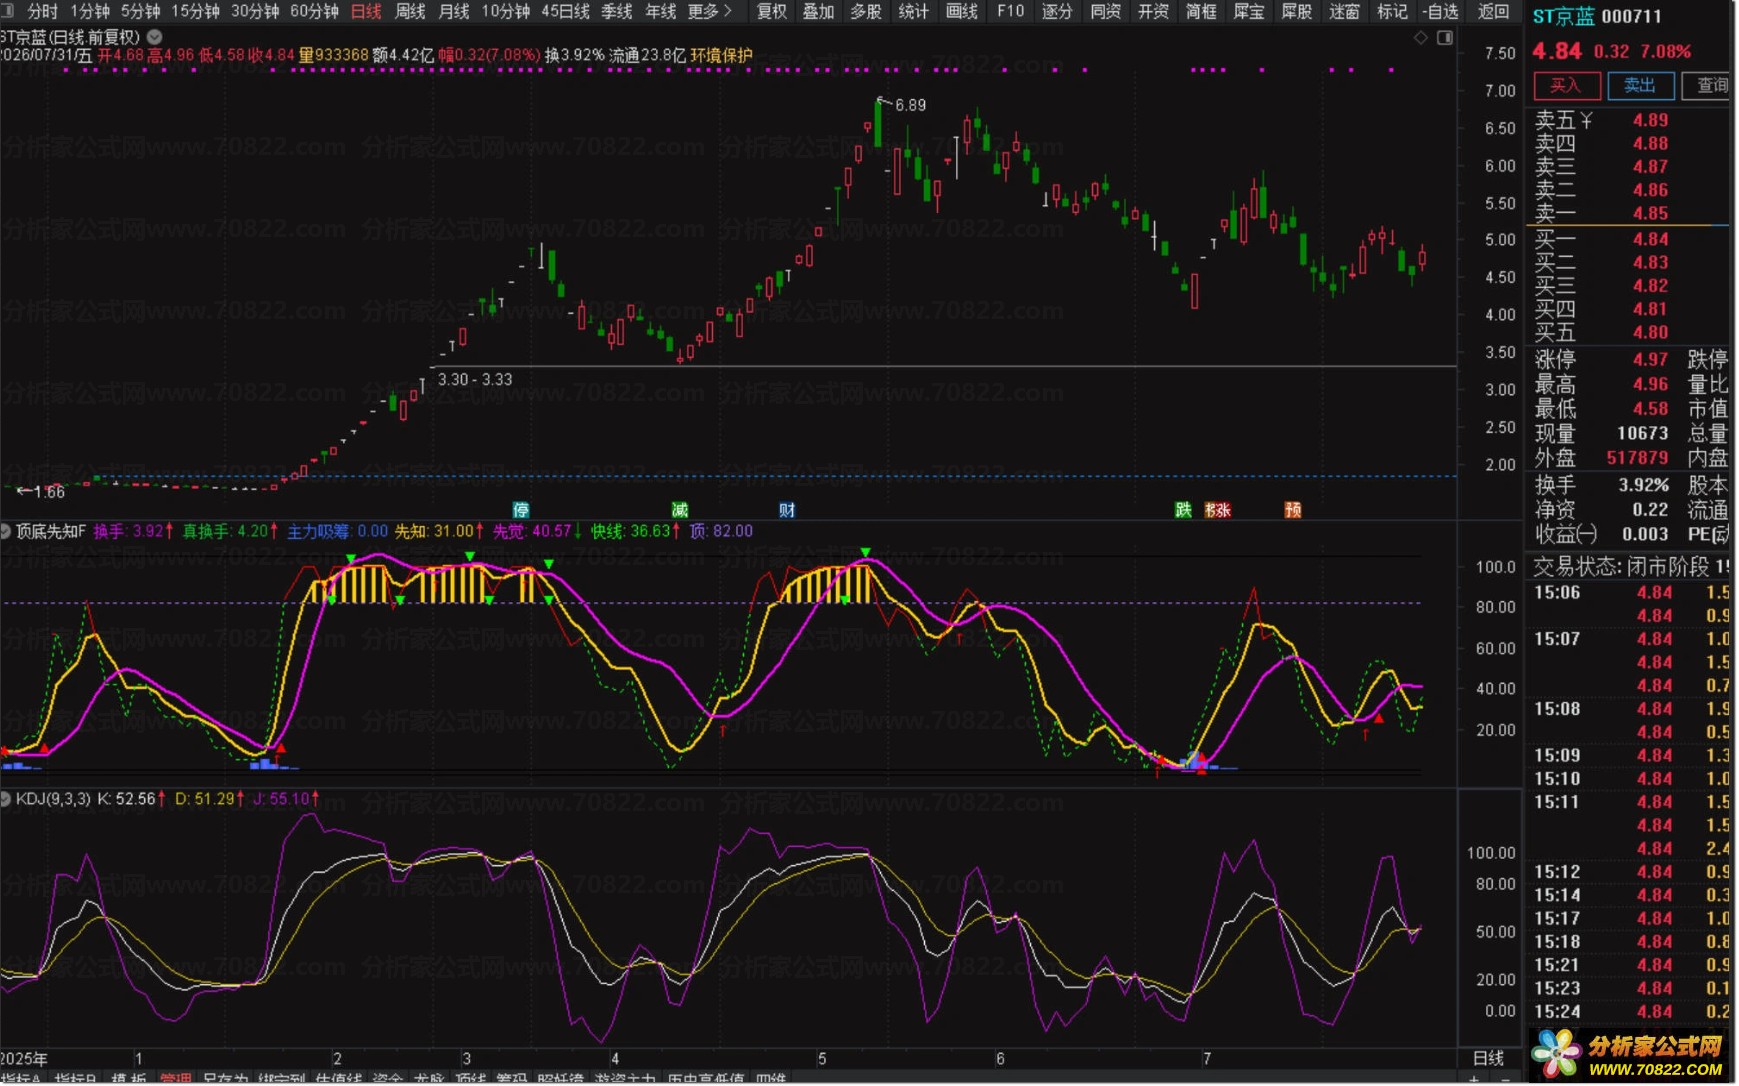The height and width of the screenshot is (1086, 1739).
Task: Click the 叠加 overlay button
Action: [818, 11]
